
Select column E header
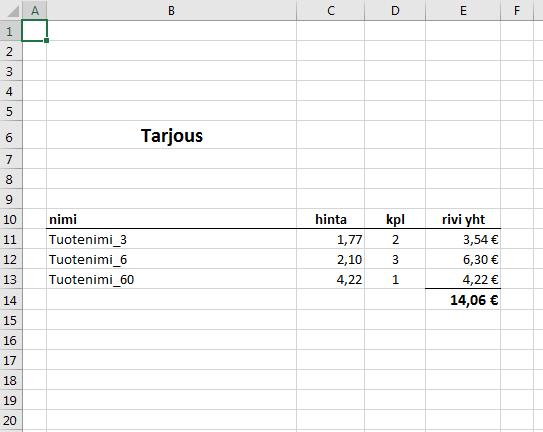coord(463,10)
